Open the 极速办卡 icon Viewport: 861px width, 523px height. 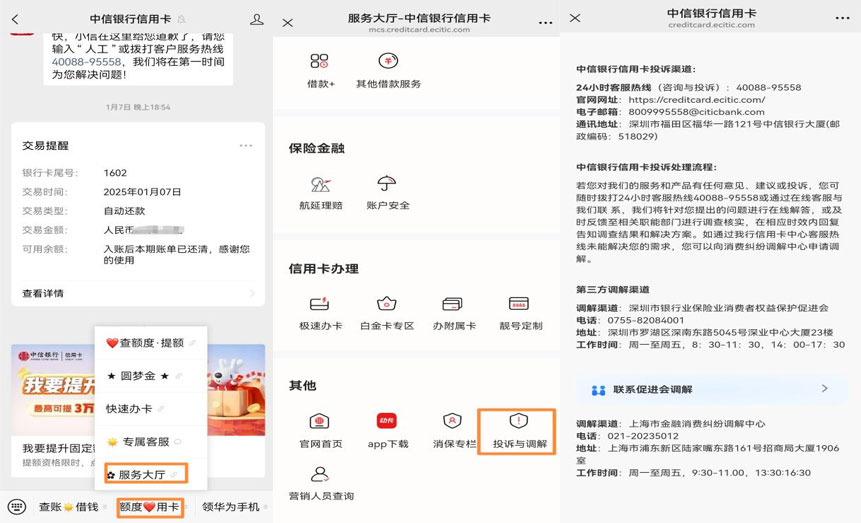[x=320, y=303]
